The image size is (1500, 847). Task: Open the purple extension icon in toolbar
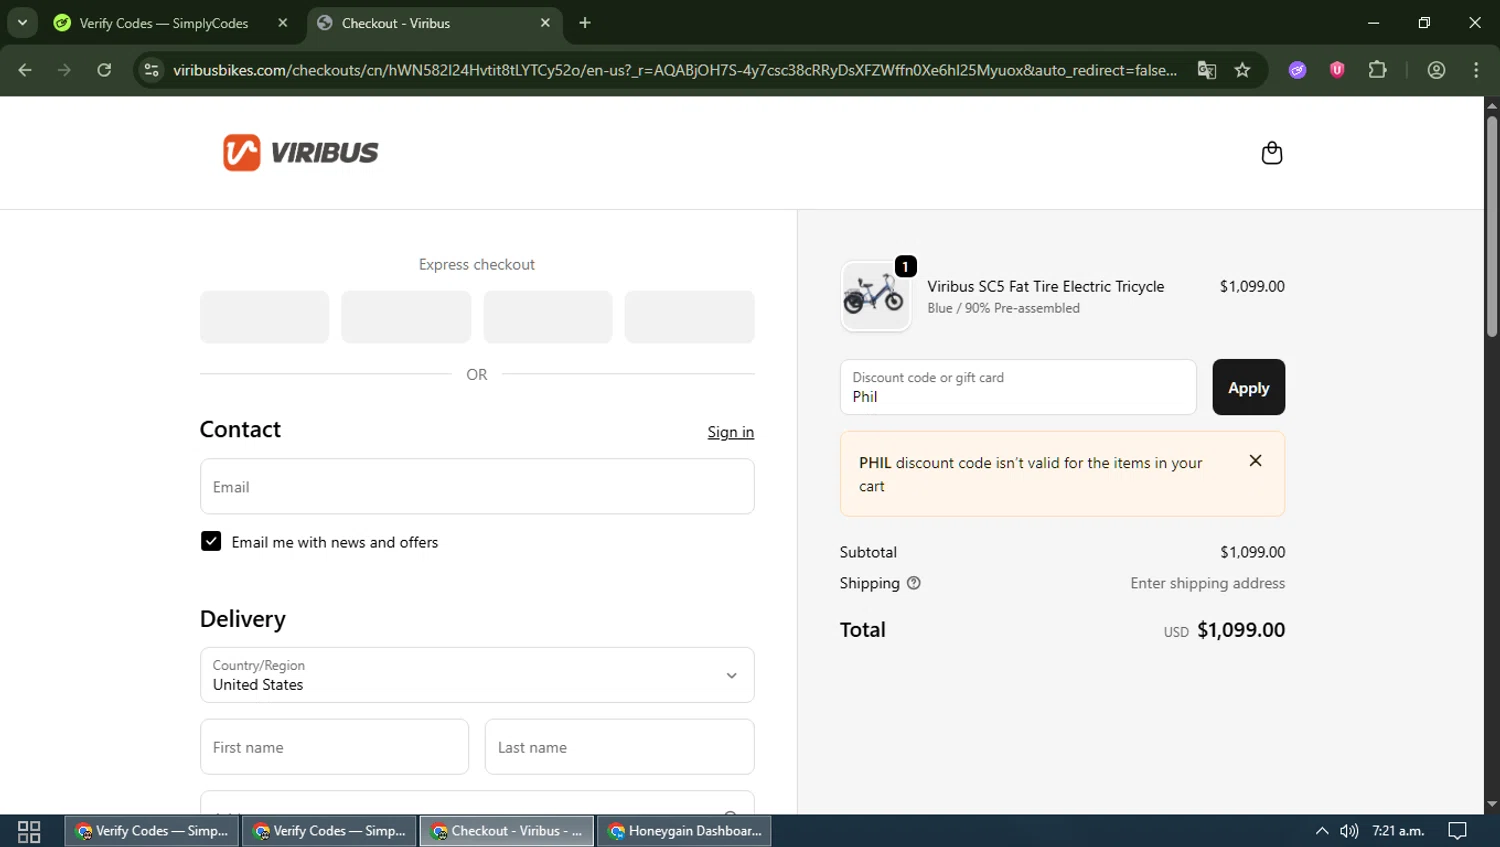pyautogui.click(x=1297, y=70)
